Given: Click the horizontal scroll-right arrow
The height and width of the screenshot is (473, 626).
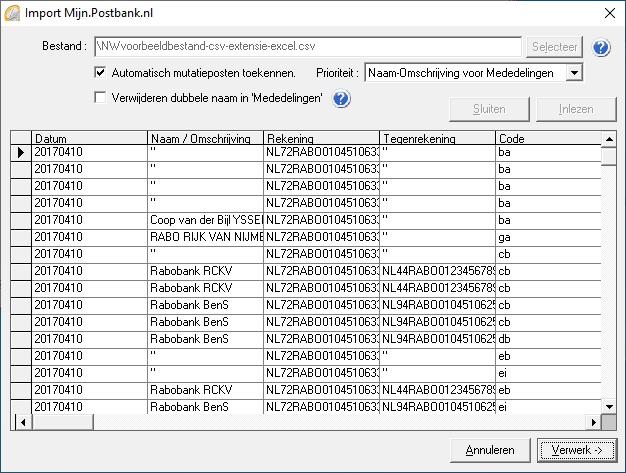Looking at the screenshot, I should click(x=593, y=422).
